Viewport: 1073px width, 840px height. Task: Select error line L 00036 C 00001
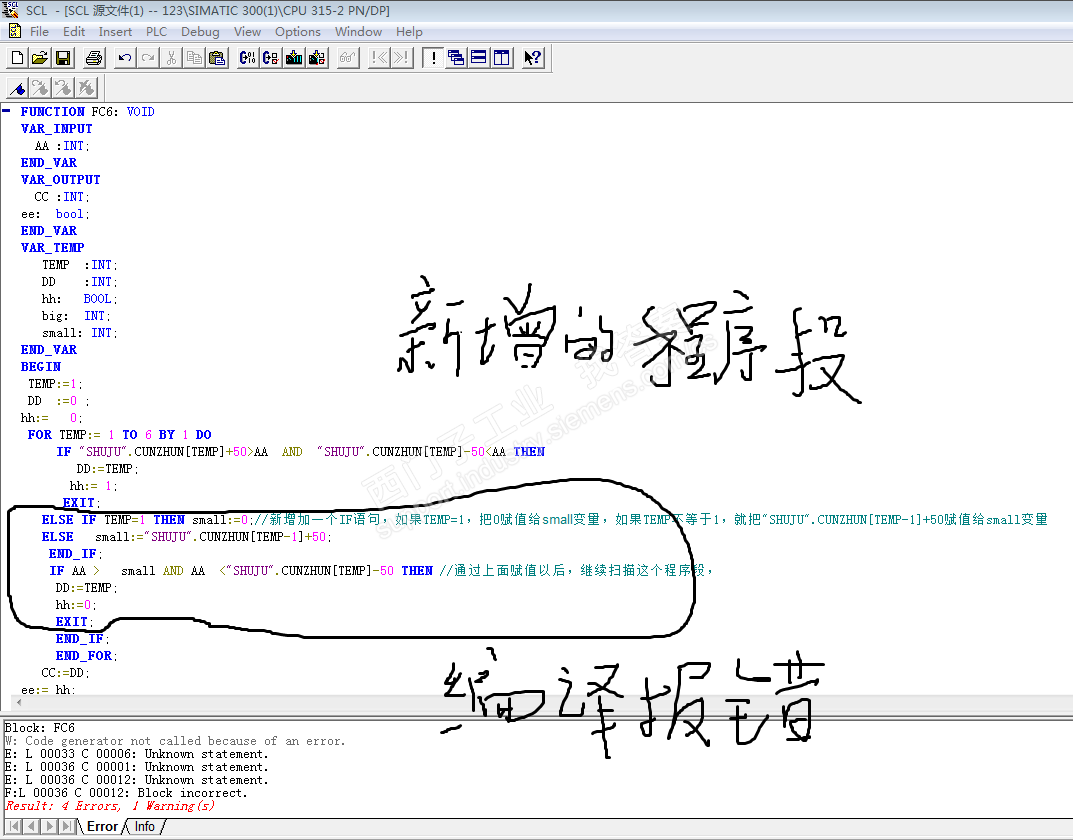[x=136, y=767]
